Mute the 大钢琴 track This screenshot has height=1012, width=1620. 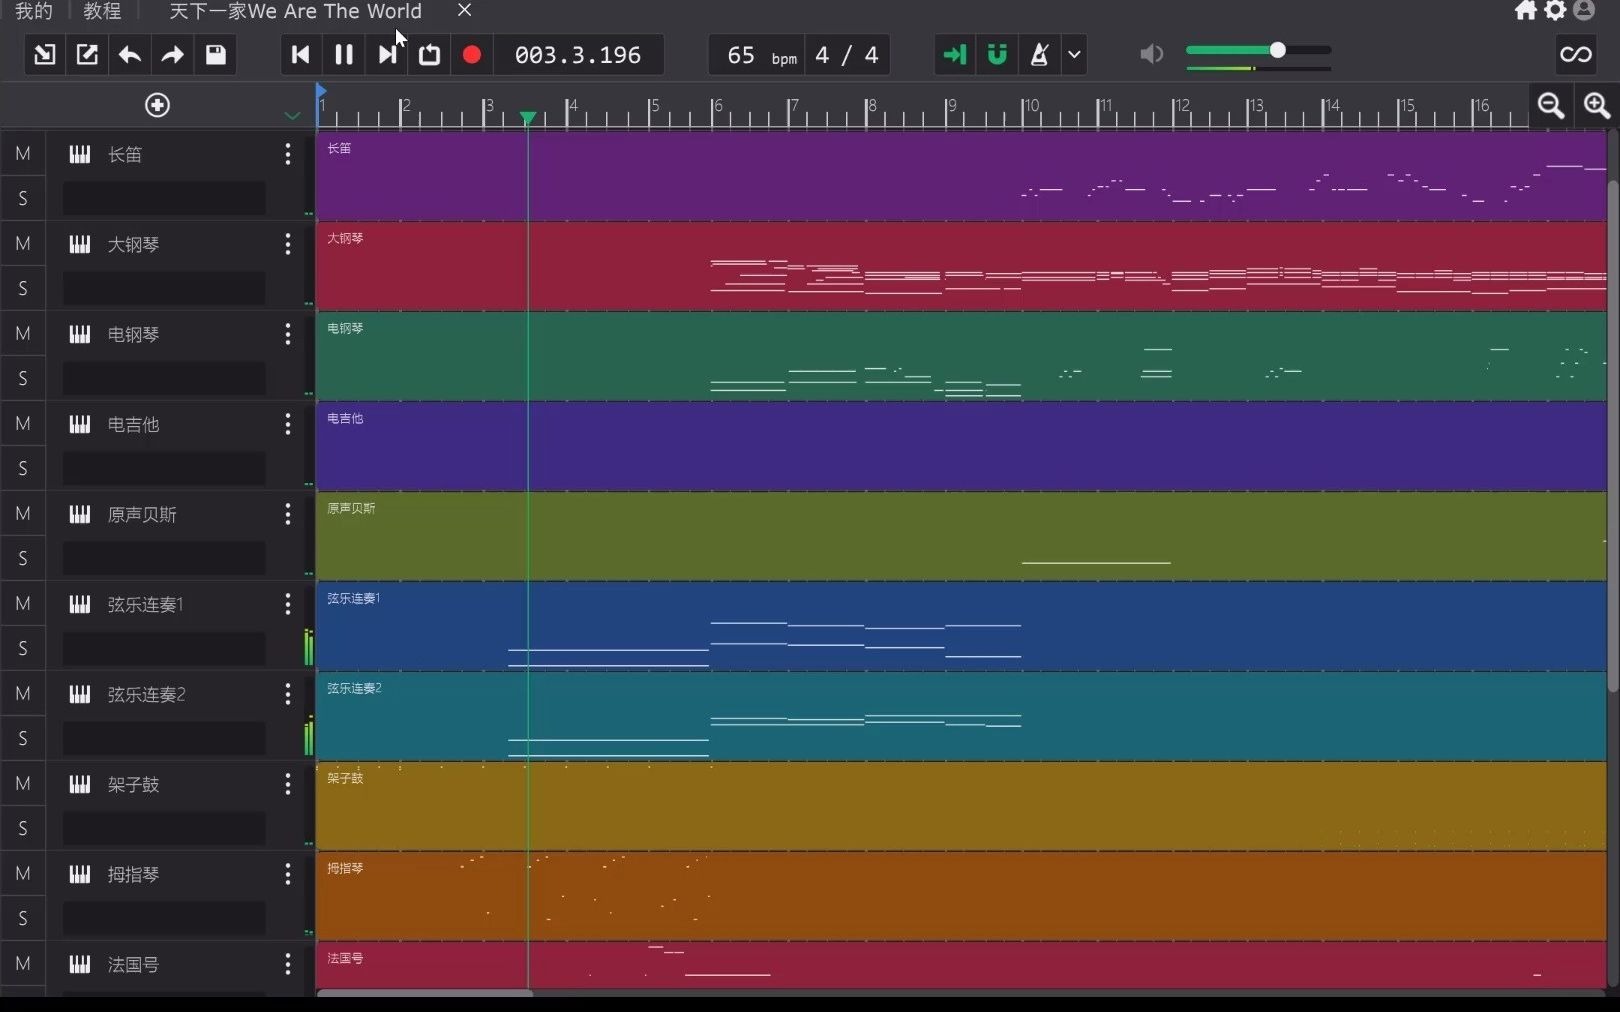point(23,244)
